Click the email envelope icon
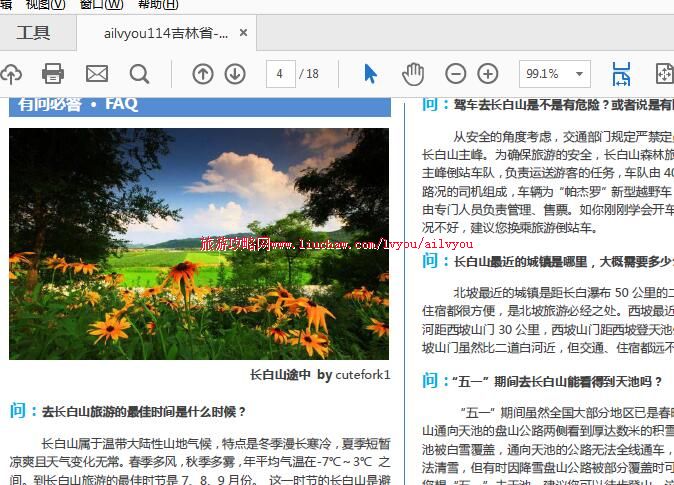Viewport: 674px width, 485px height. 96,74
